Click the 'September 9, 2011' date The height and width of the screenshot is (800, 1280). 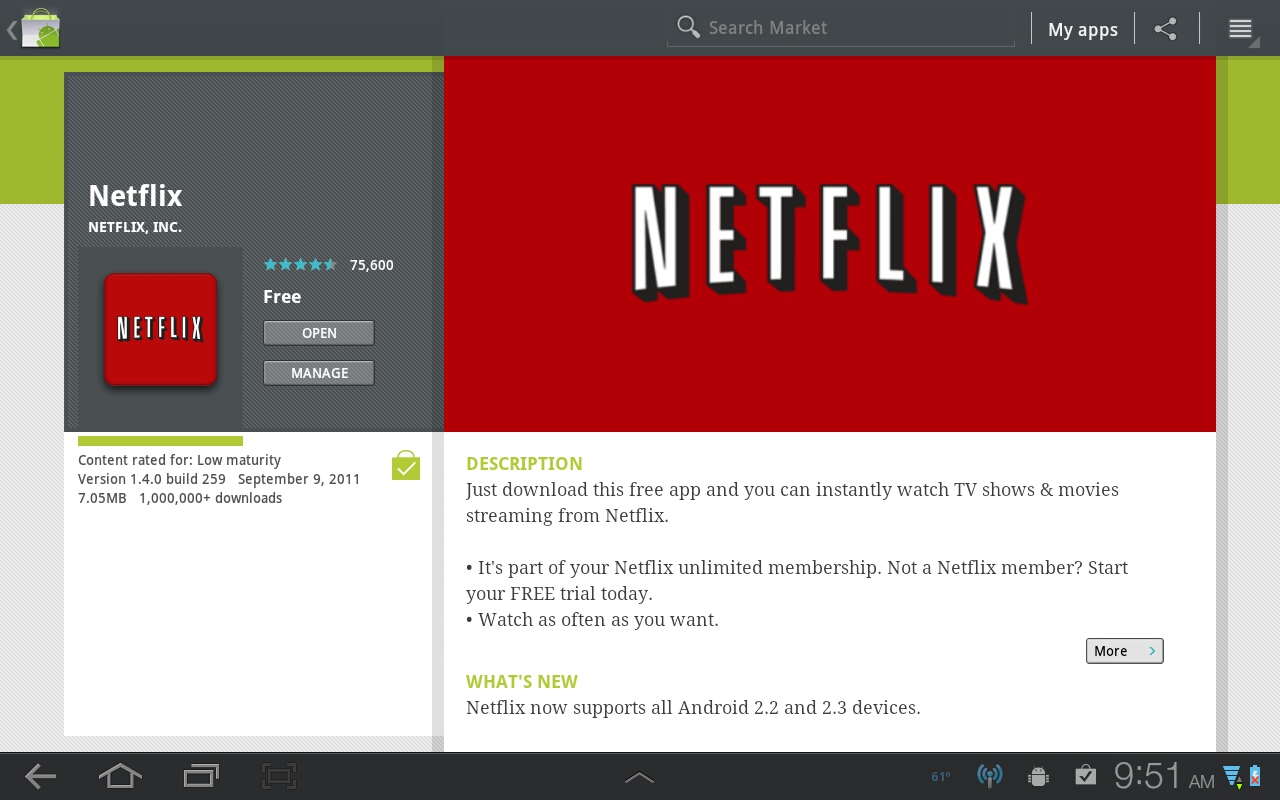tap(299, 479)
